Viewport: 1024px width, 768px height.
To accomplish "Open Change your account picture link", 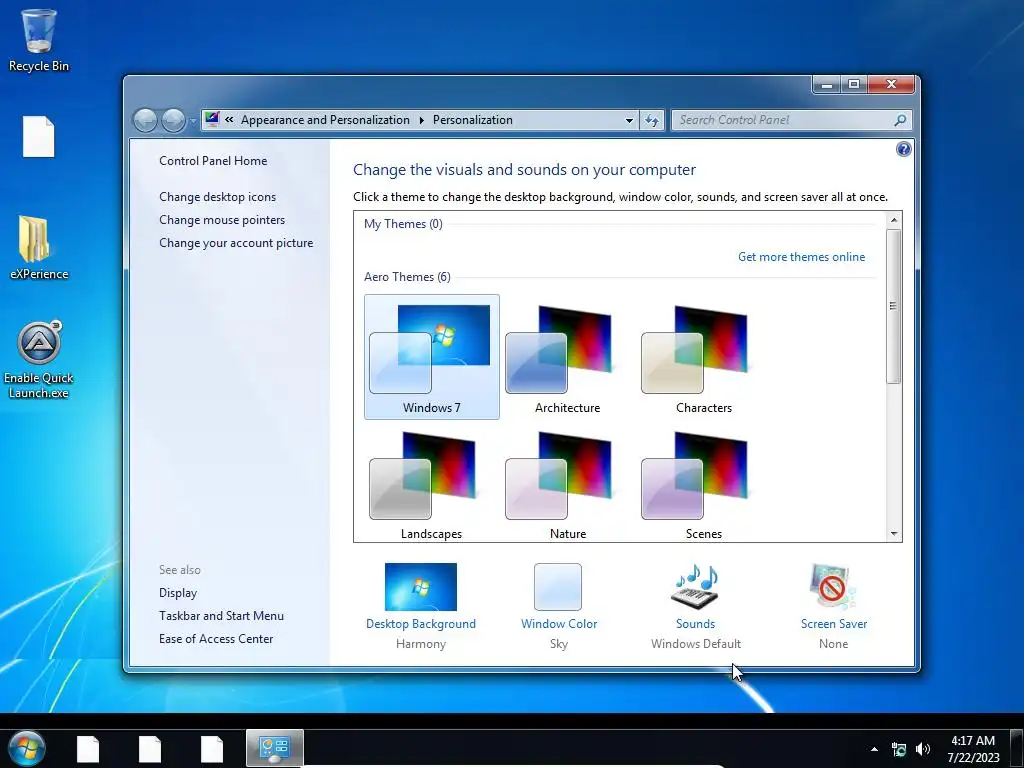I will (236, 242).
